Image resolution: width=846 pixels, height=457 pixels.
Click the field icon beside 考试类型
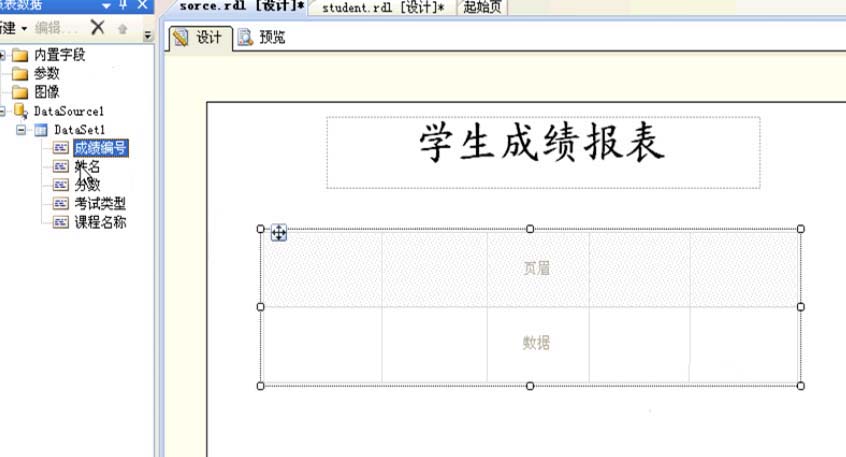60,203
